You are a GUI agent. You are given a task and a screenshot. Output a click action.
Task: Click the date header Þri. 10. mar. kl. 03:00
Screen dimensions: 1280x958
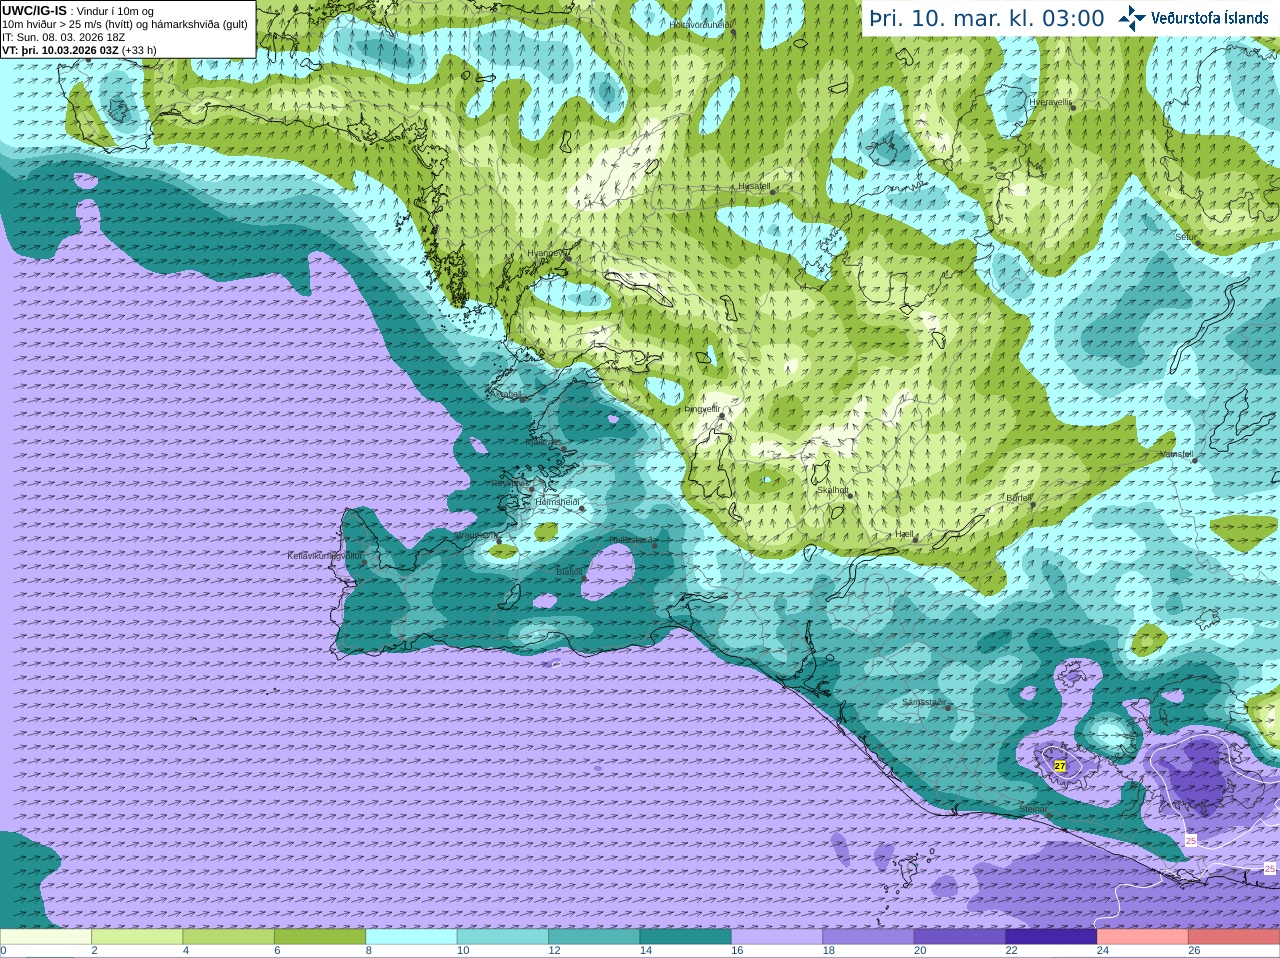tap(986, 18)
